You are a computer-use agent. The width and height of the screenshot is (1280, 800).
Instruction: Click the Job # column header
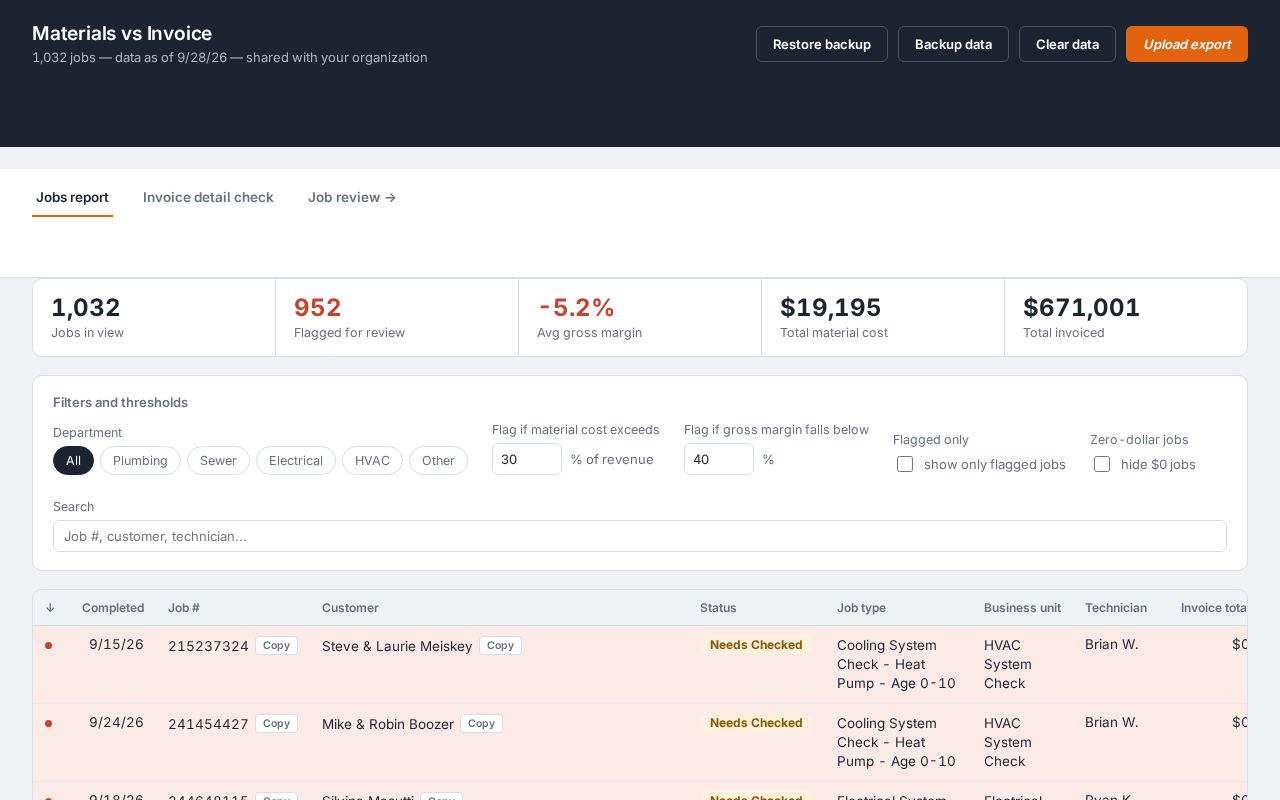tap(184, 608)
